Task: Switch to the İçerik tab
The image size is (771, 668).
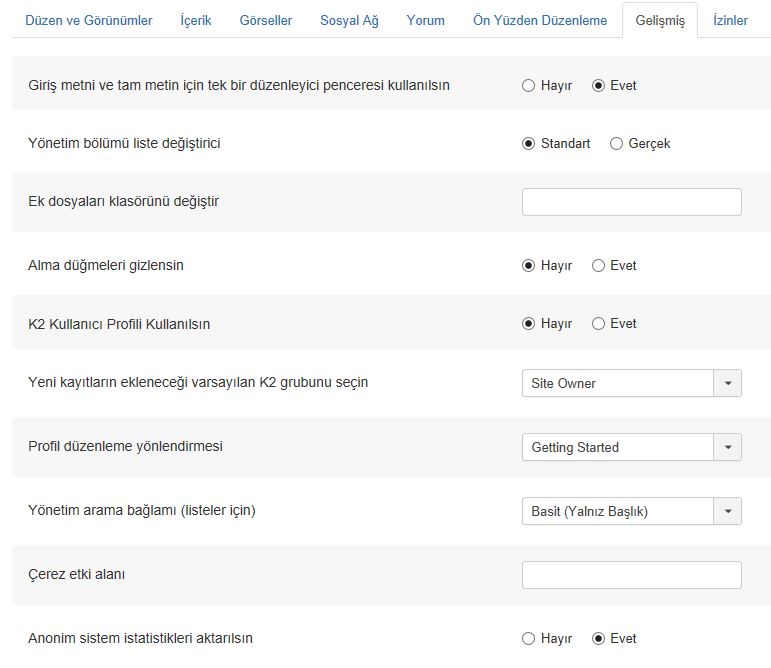Action: pyautogui.click(x=196, y=20)
